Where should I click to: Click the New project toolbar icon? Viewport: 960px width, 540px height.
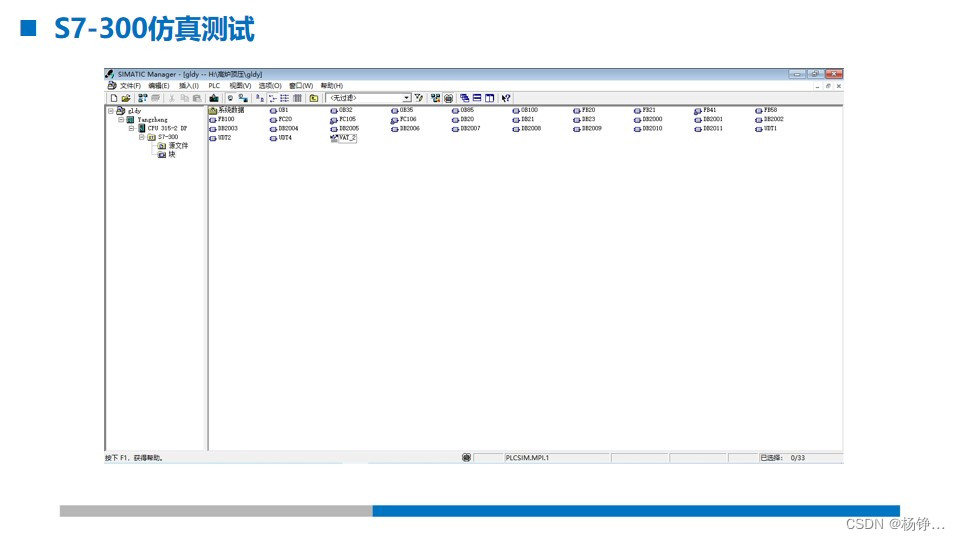coord(113,98)
